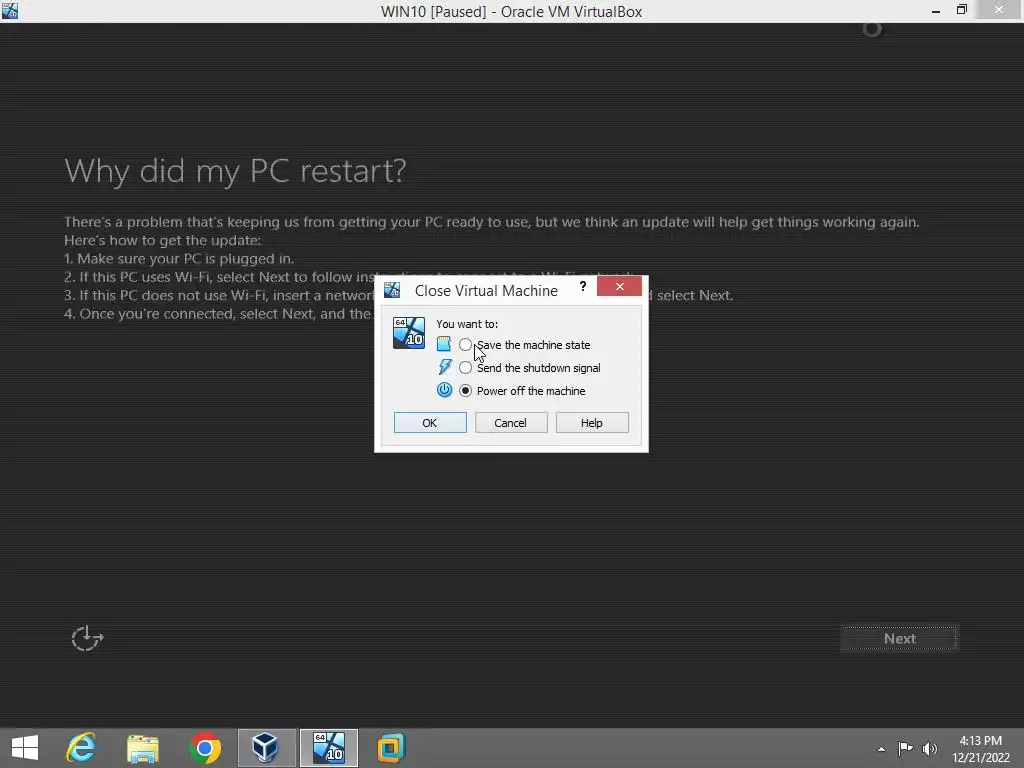Select Send the shutdown signal option
This screenshot has height=768, width=1024.
tap(465, 368)
